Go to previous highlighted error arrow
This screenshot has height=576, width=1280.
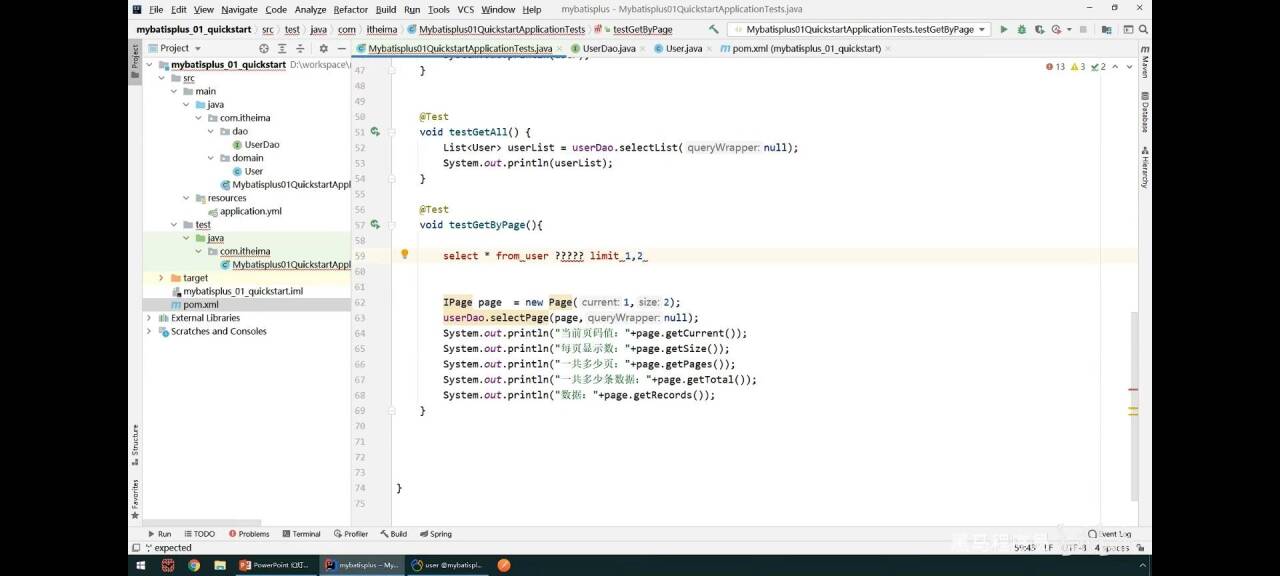(x=1115, y=67)
